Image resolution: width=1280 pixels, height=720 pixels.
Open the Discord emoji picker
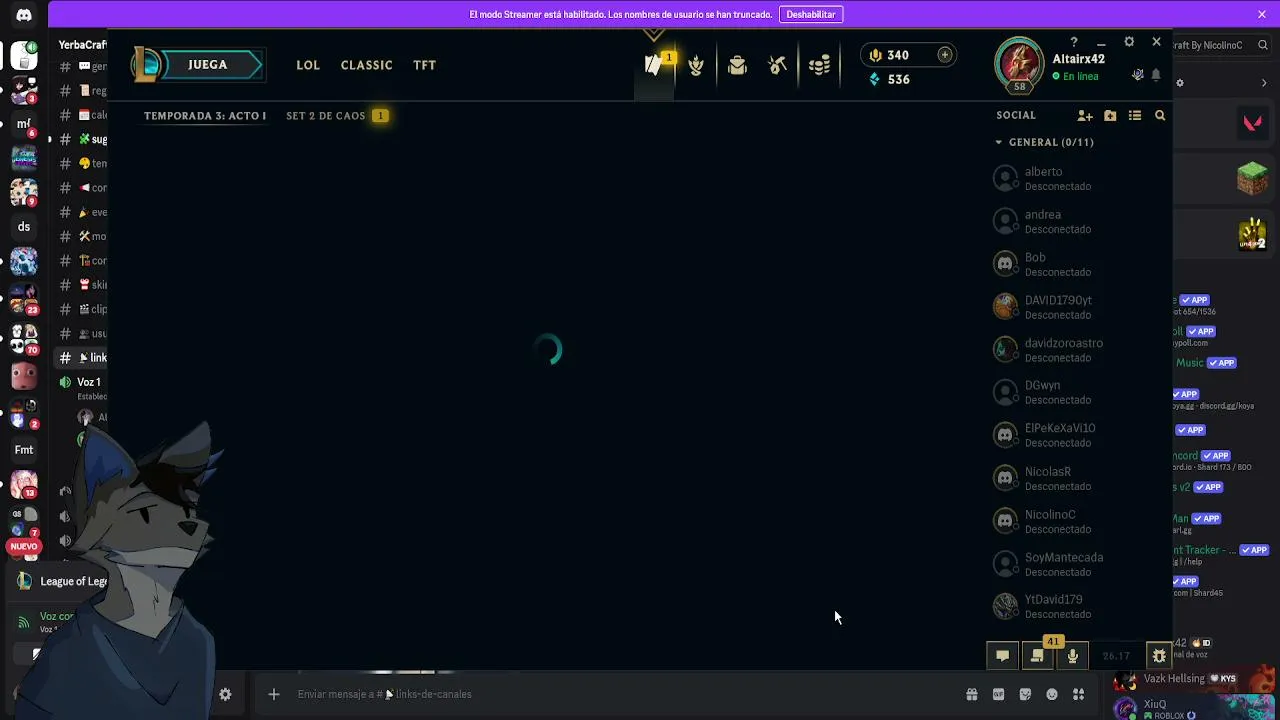tap(1052, 694)
